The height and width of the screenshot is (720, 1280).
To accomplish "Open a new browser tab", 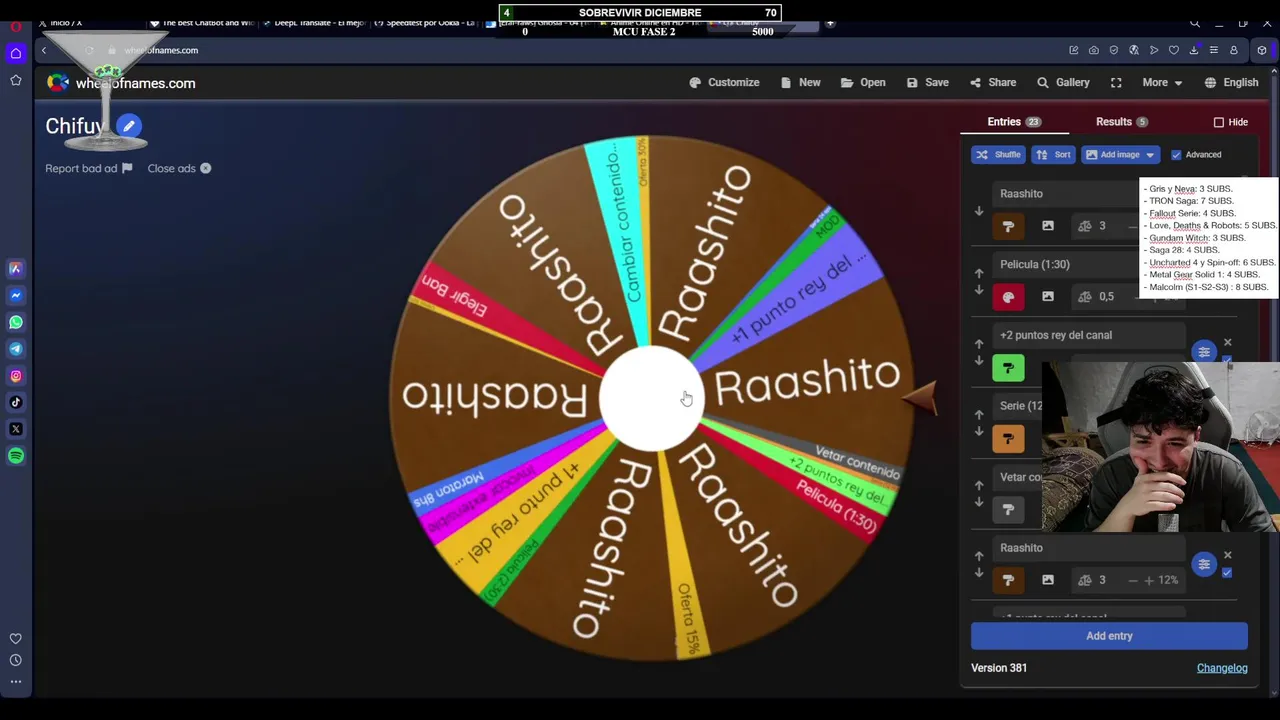I will click(830, 22).
